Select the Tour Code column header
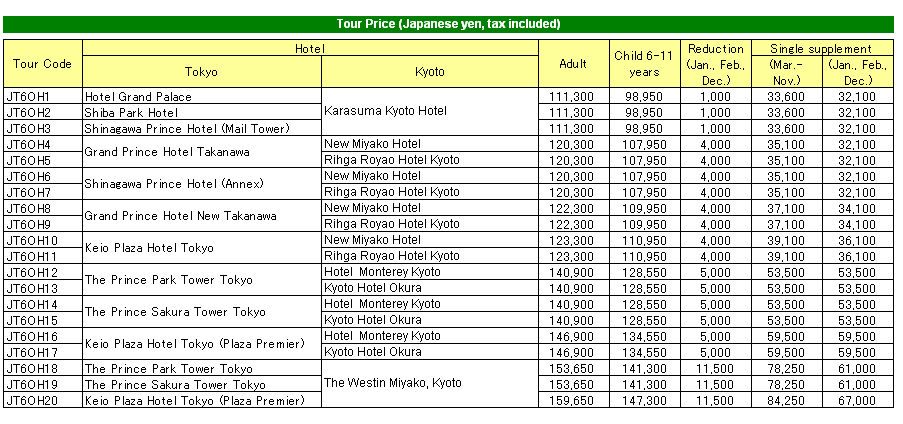The width and height of the screenshot is (903, 424). 43,64
